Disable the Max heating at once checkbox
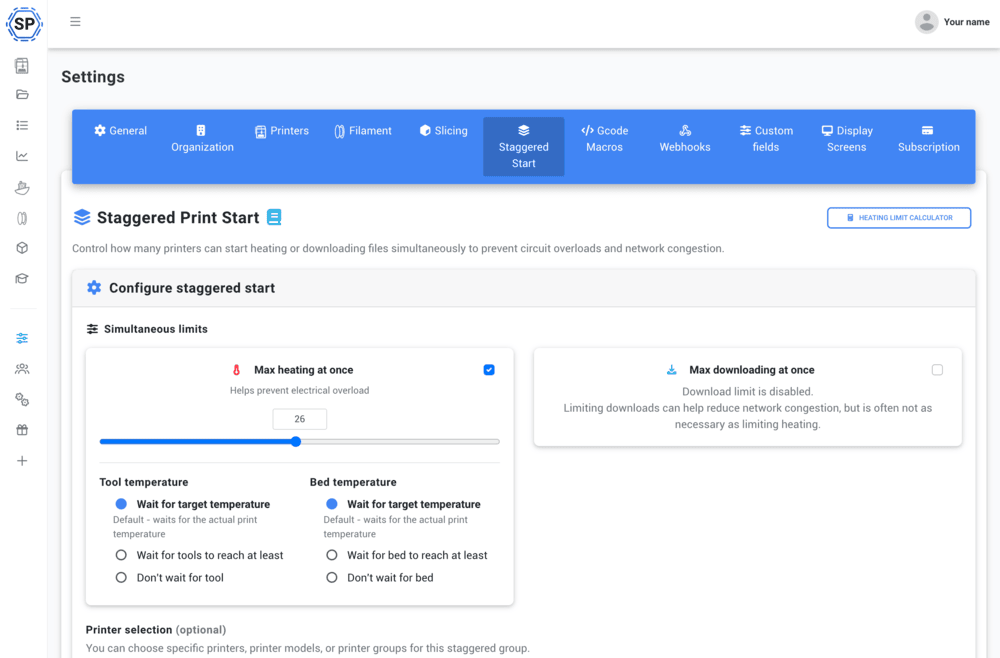 [x=489, y=370]
